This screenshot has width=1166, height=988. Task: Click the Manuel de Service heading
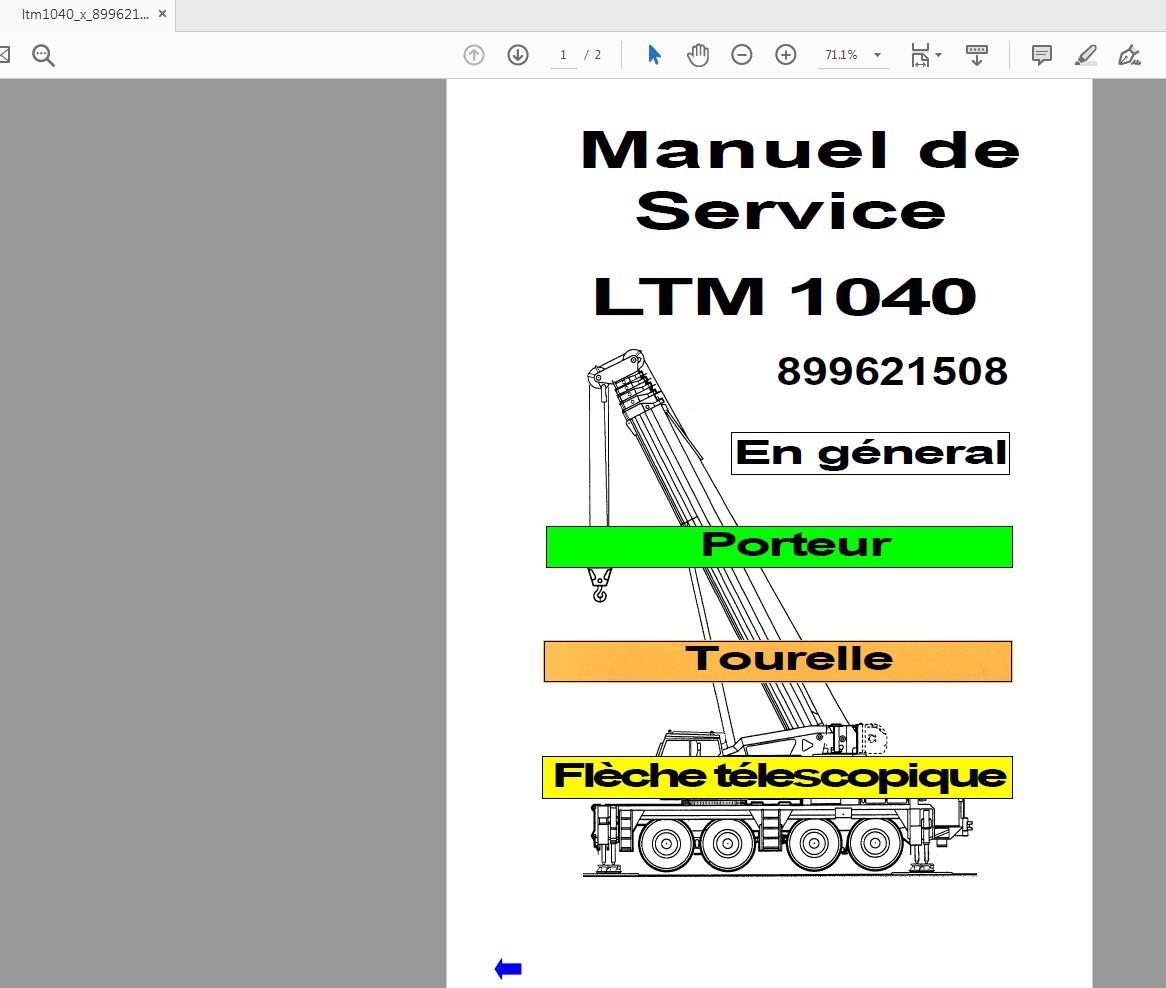(x=799, y=181)
